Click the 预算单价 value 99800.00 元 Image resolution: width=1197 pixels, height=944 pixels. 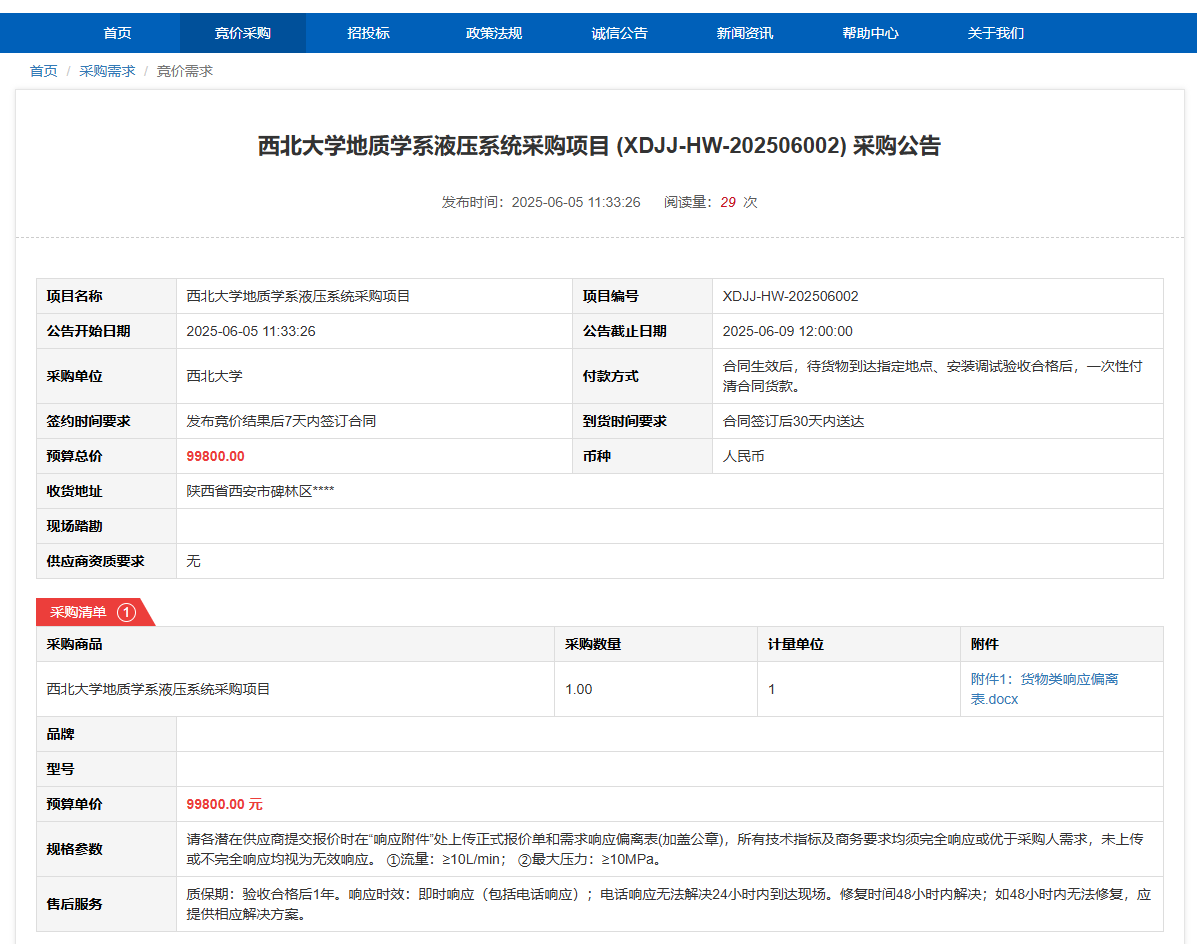(225, 804)
